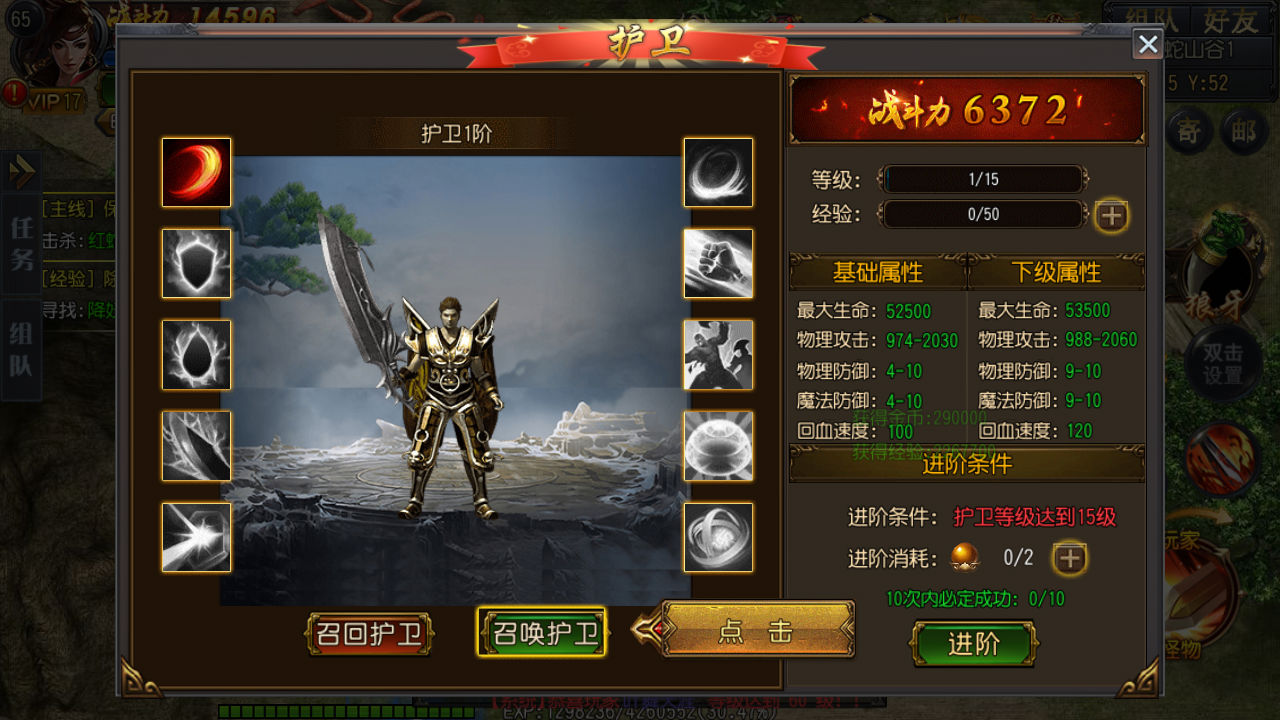The width and height of the screenshot is (1280, 720).
Task: Select the white whirlwind ring skill icon
Action: coord(718,172)
